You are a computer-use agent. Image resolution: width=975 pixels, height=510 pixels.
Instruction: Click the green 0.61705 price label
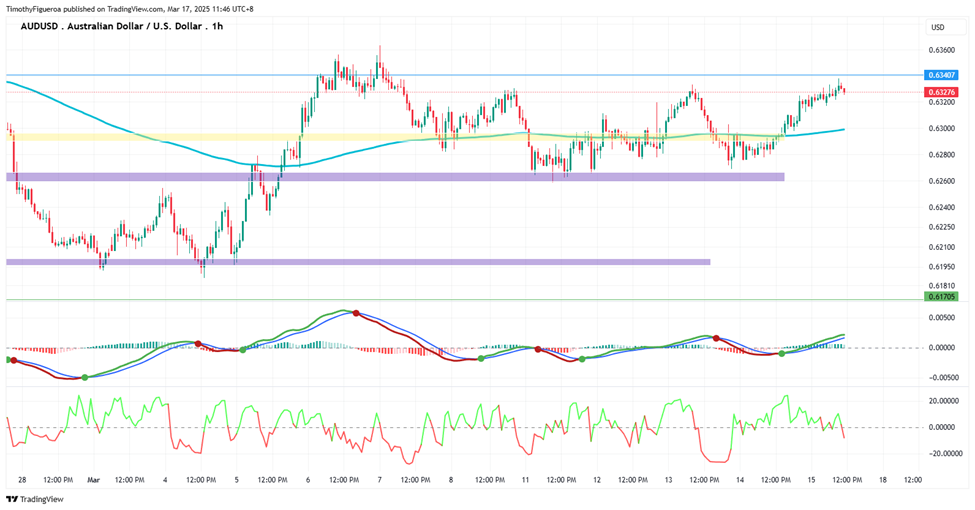941,297
